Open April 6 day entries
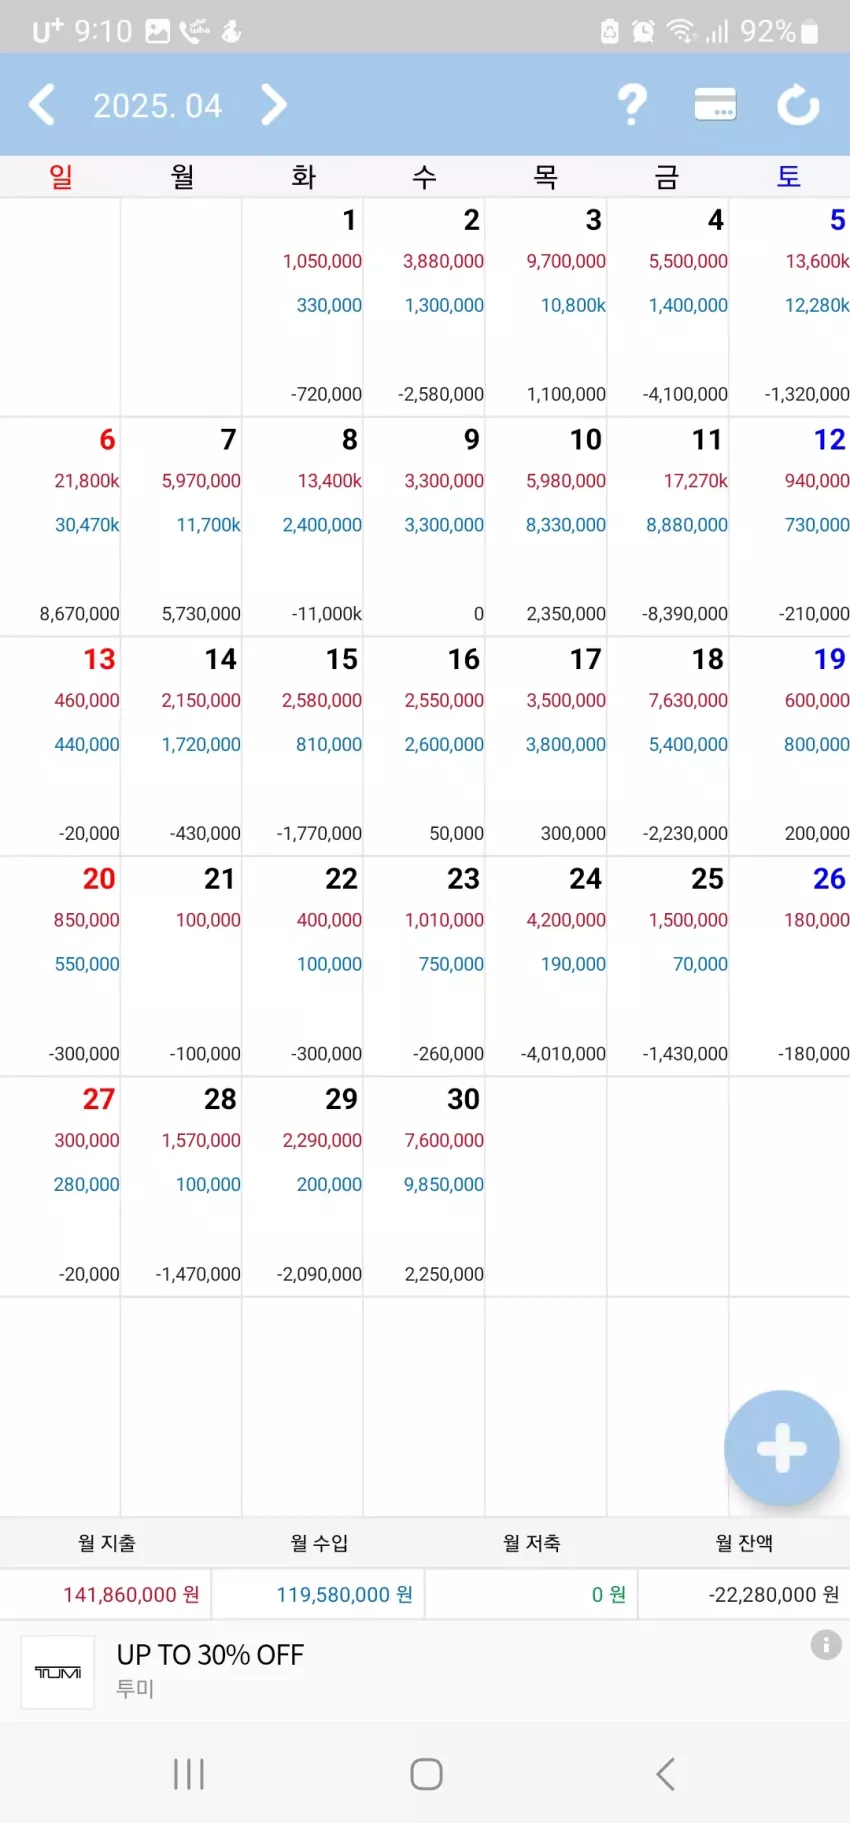The height and width of the screenshot is (1823, 850). tap(60, 526)
